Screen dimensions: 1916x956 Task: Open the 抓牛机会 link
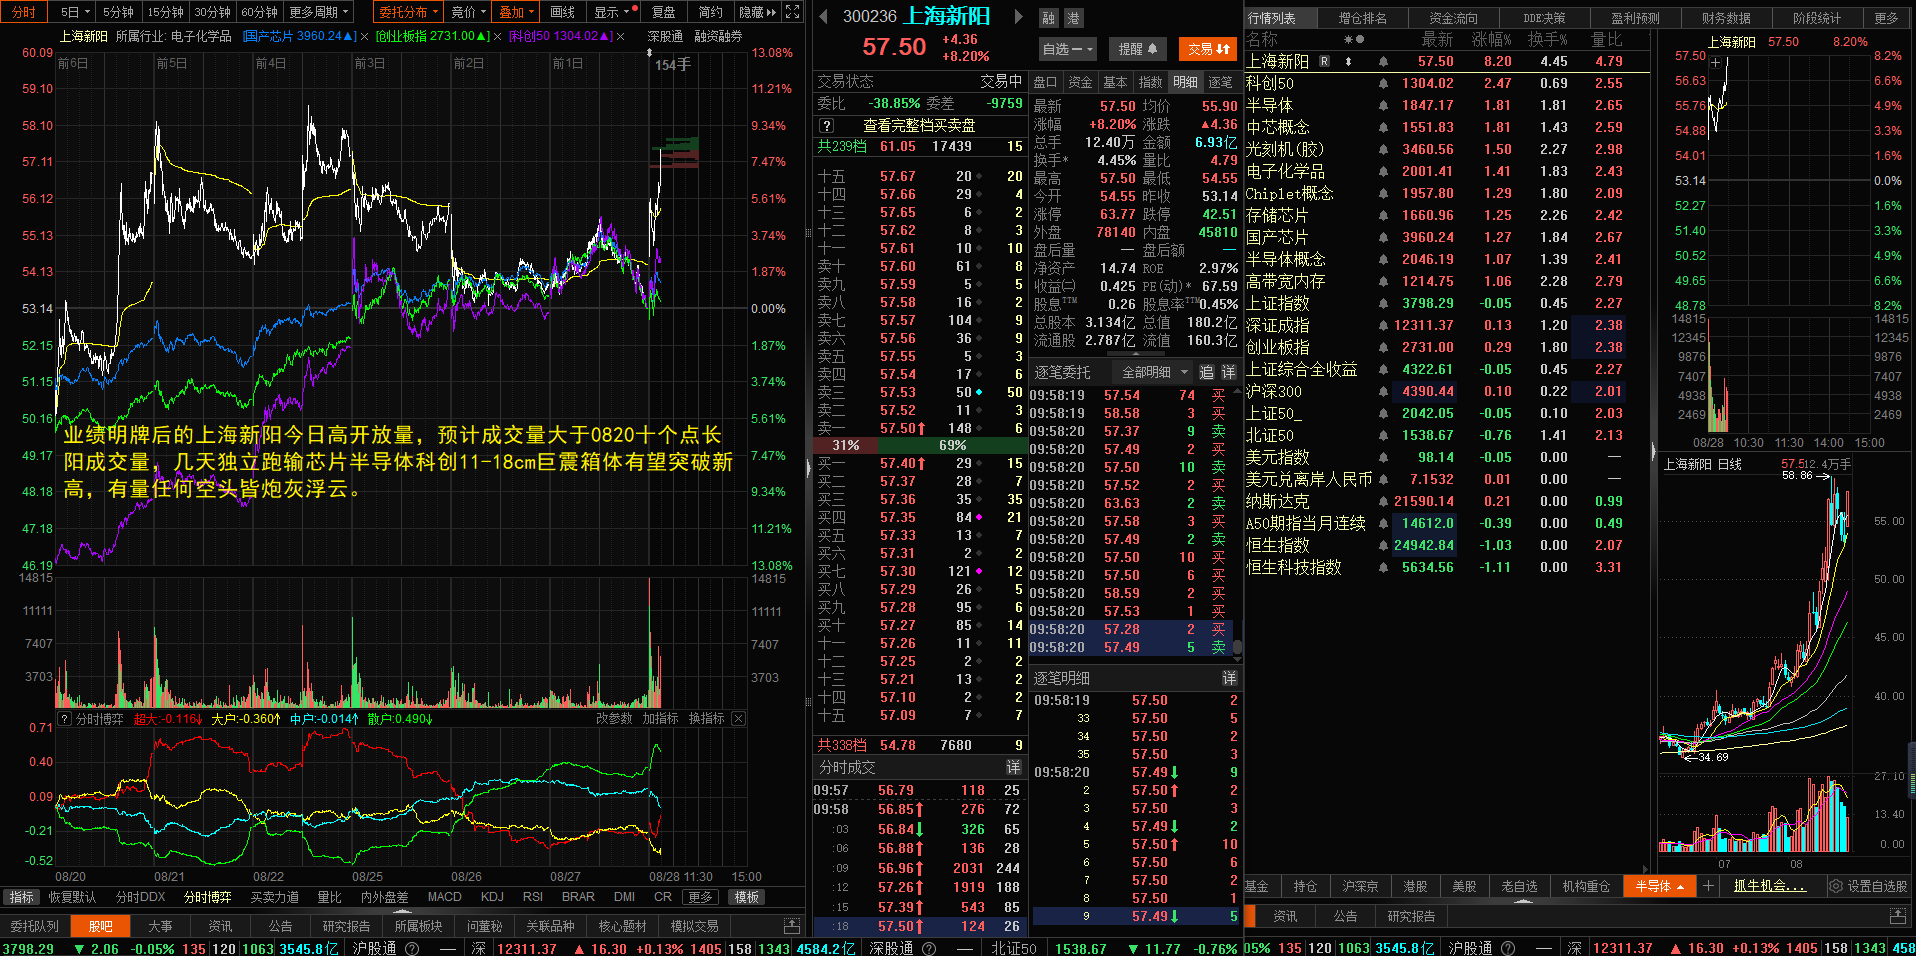click(1770, 886)
